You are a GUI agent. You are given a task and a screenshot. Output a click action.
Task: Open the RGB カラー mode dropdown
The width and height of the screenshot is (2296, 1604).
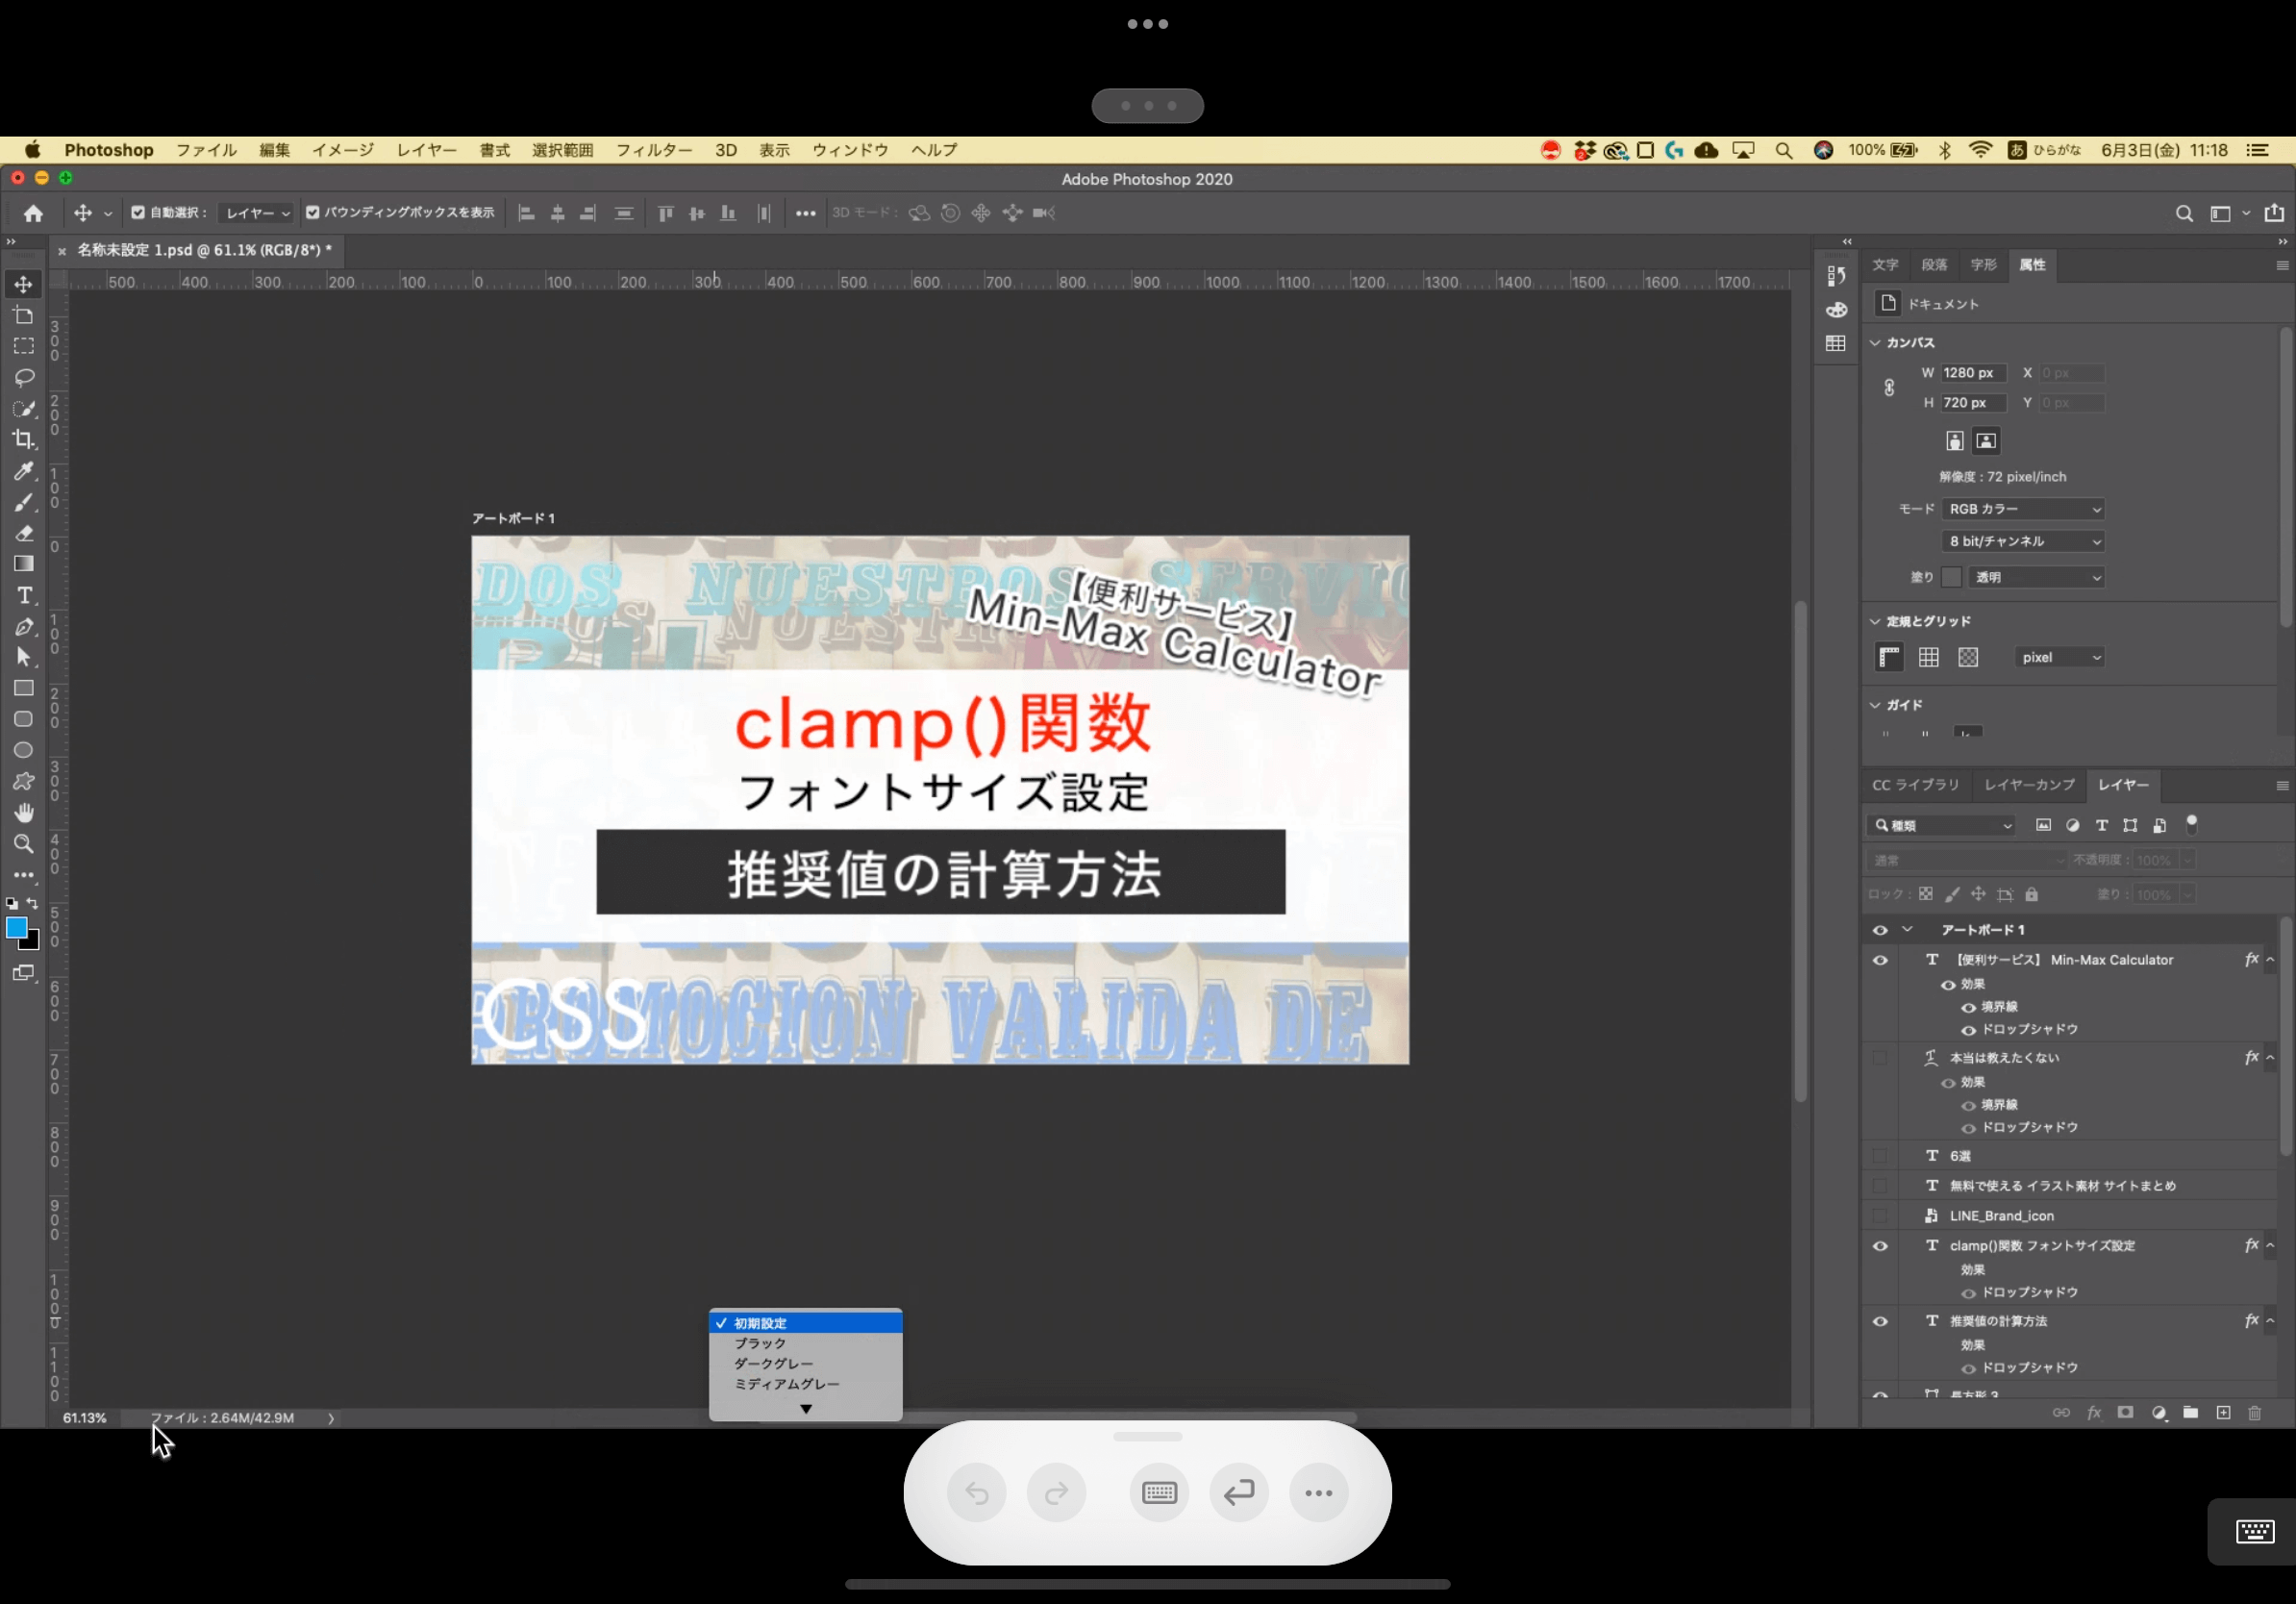click(x=2023, y=509)
